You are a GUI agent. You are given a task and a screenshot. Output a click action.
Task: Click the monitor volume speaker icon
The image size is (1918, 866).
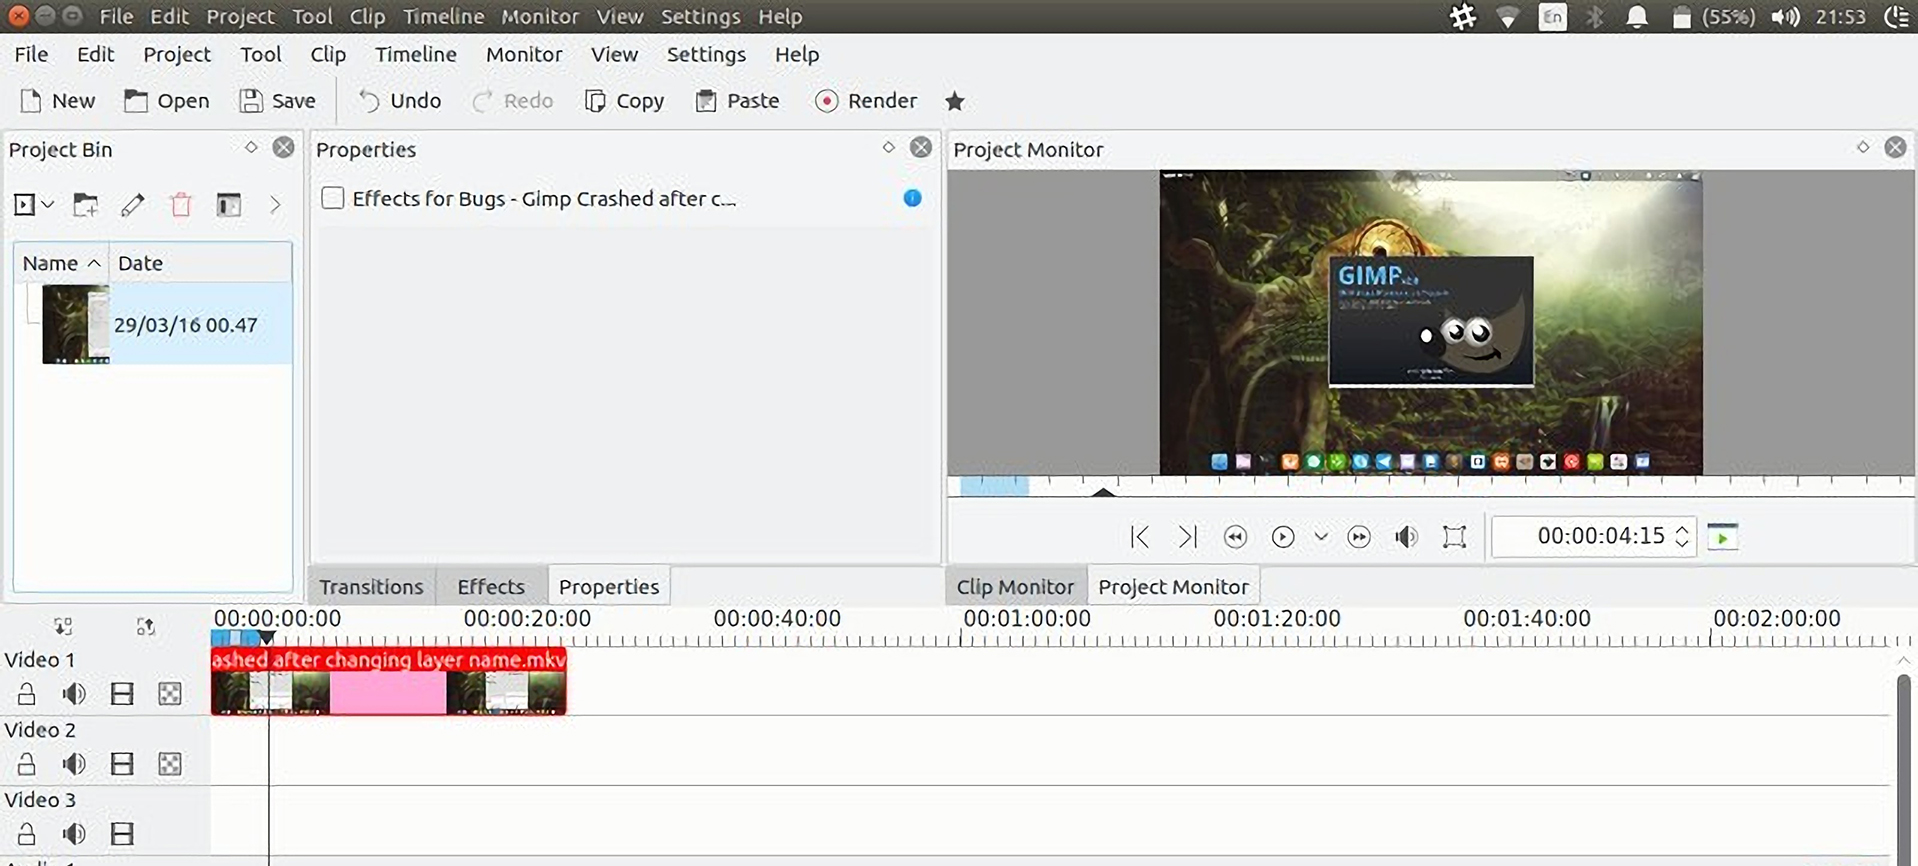point(1406,537)
